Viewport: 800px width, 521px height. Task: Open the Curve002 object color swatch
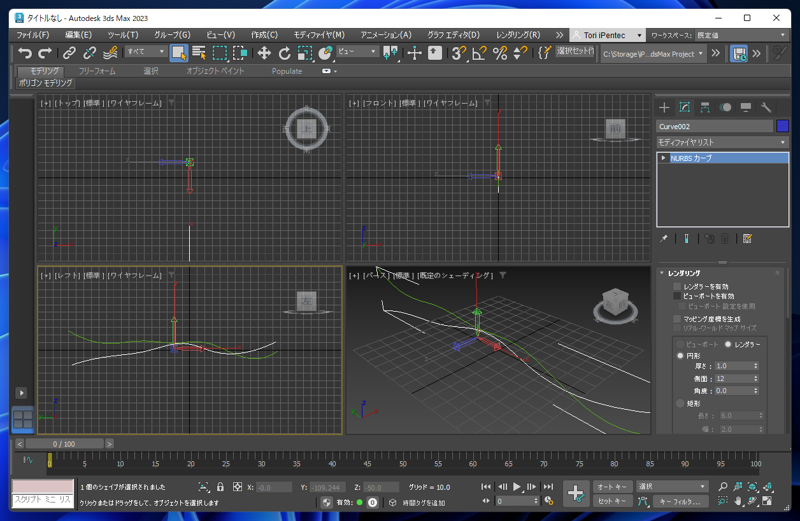click(782, 126)
